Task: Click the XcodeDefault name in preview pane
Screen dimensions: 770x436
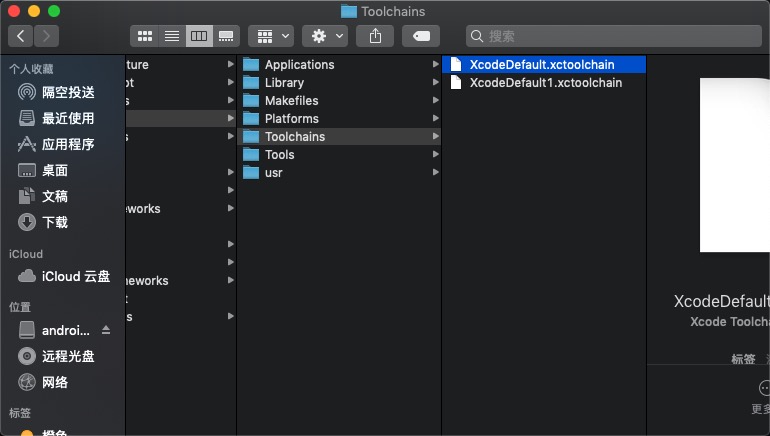Action: (721, 301)
